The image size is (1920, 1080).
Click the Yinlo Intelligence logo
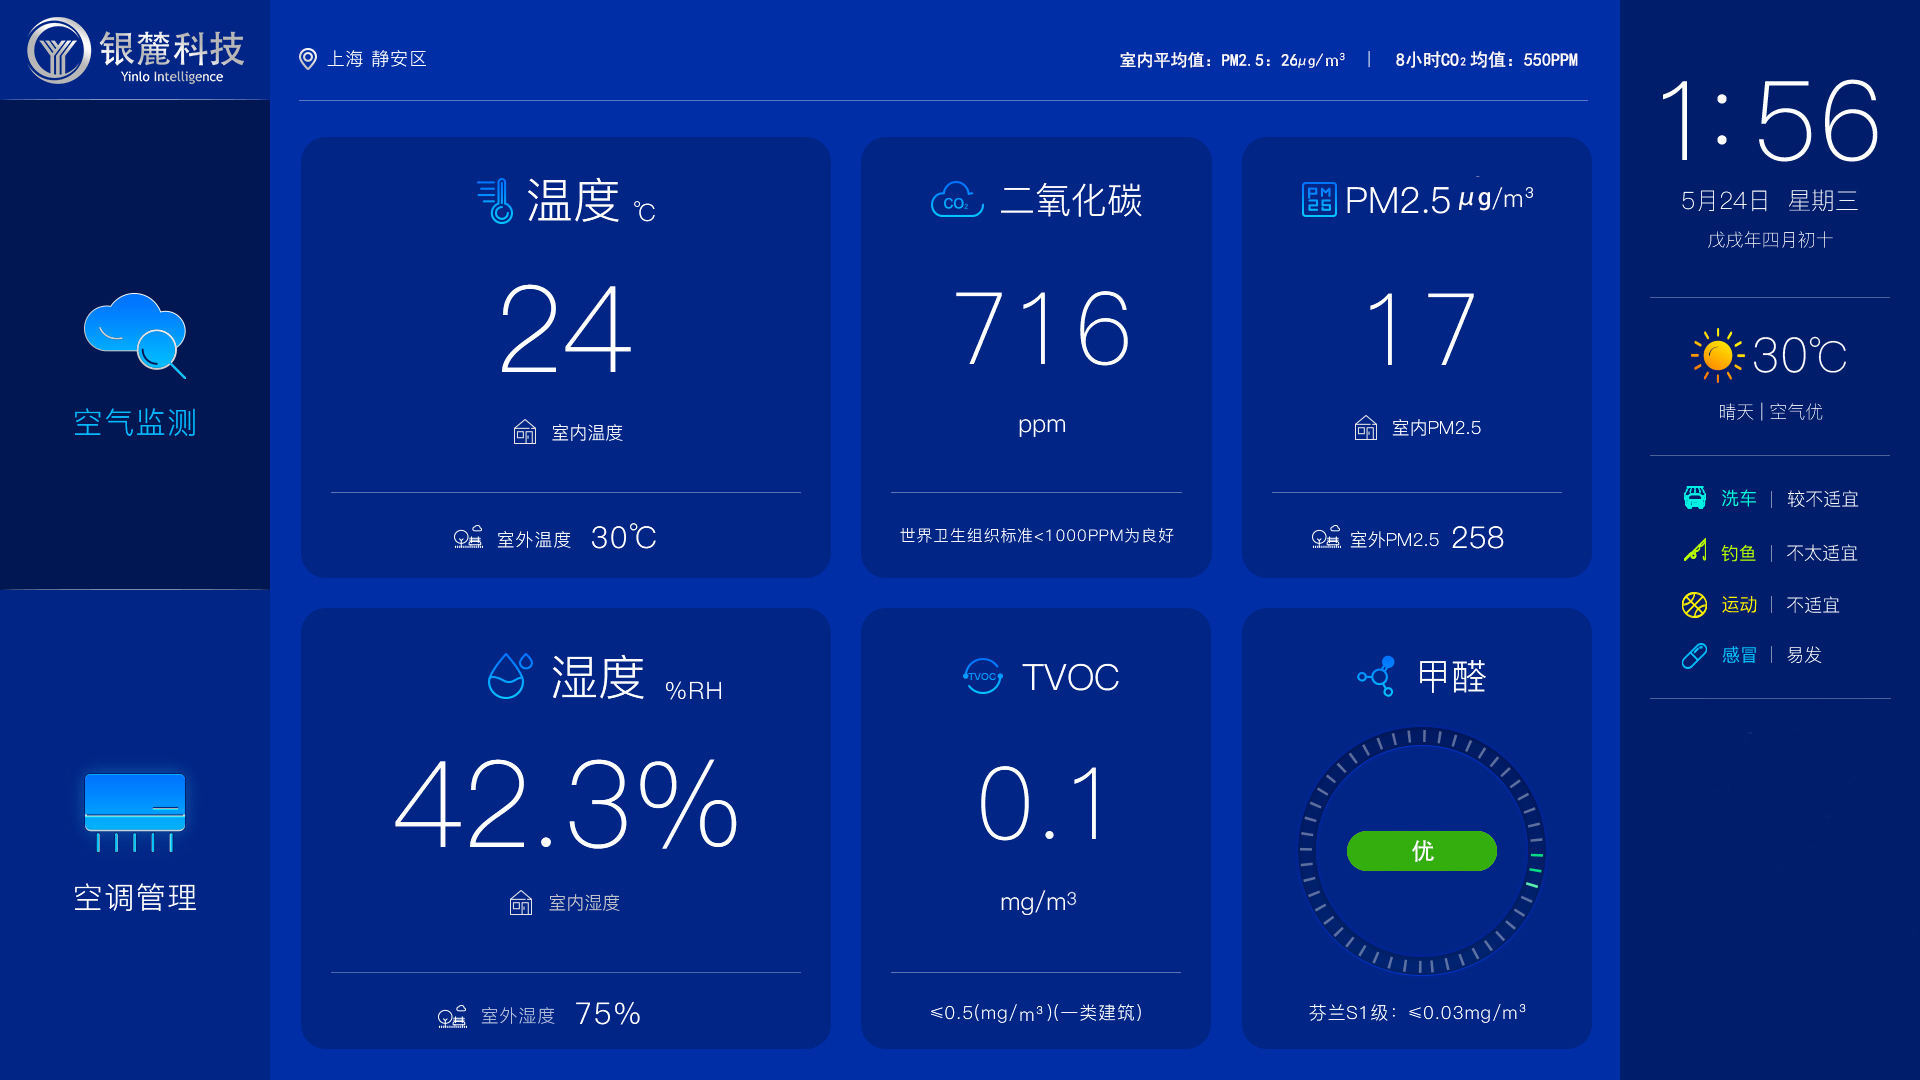tap(135, 50)
